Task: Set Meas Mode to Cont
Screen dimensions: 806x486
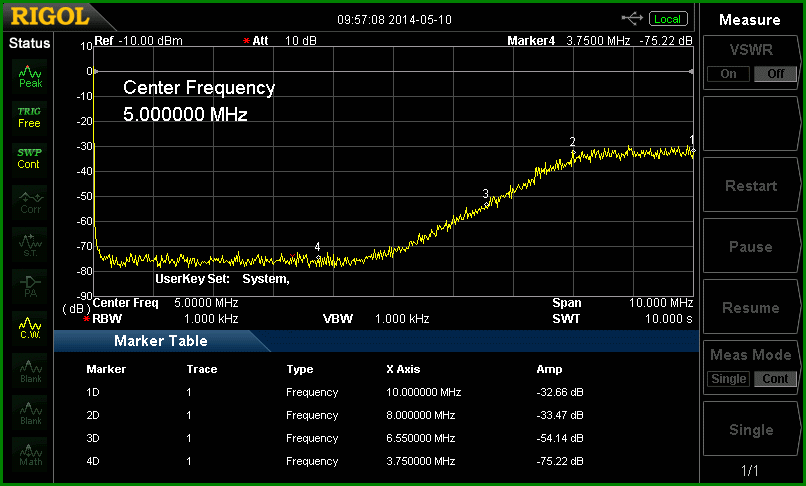Action: click(776, 379)
